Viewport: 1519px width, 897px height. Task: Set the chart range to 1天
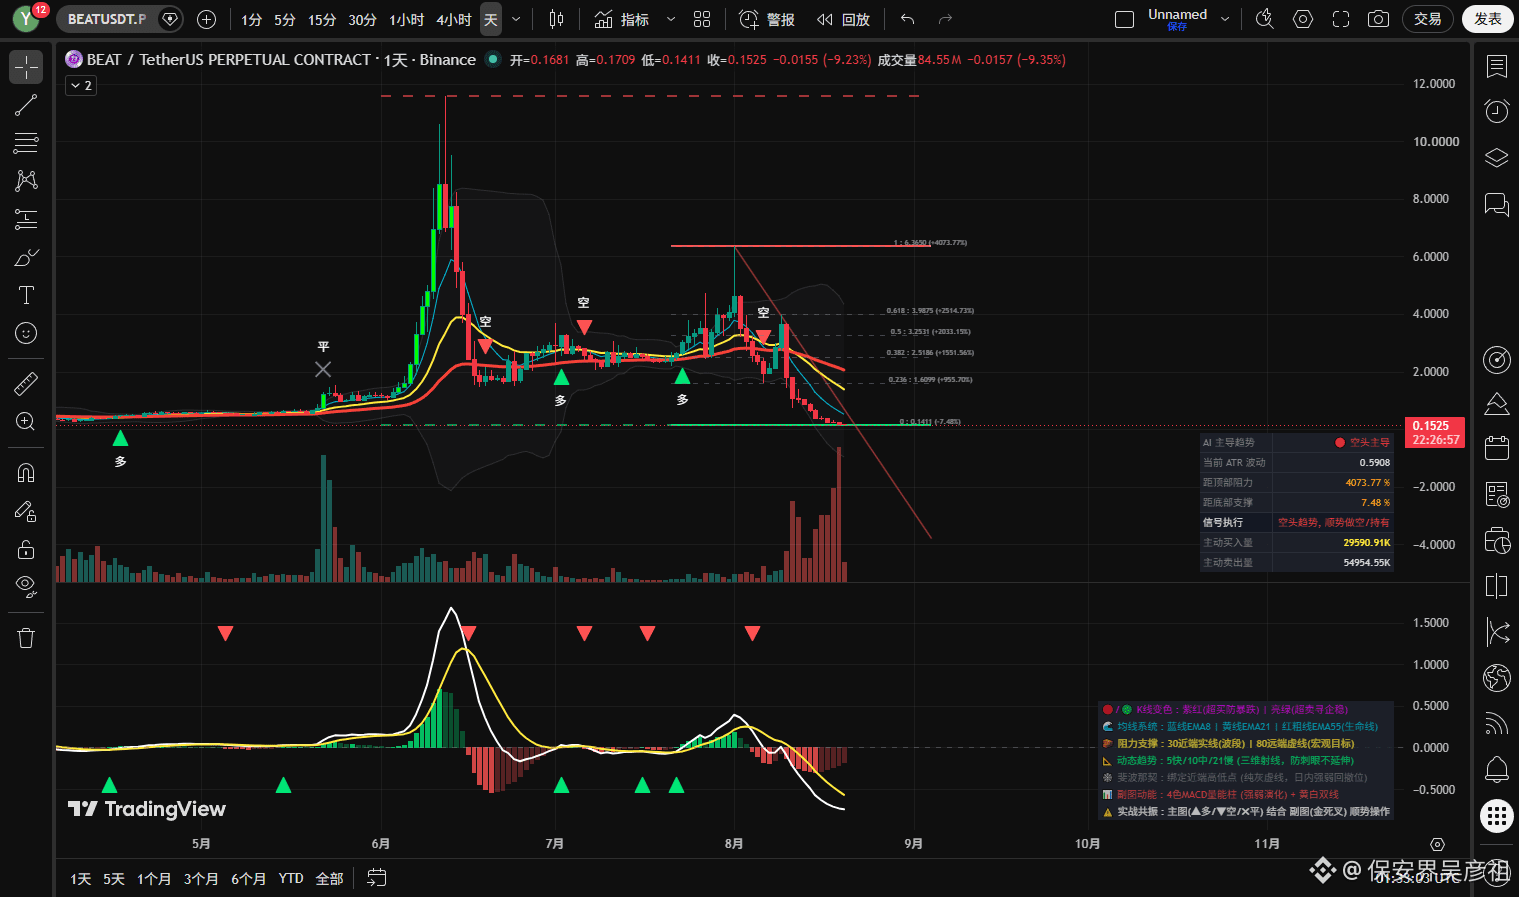click(x=81, y=879)
